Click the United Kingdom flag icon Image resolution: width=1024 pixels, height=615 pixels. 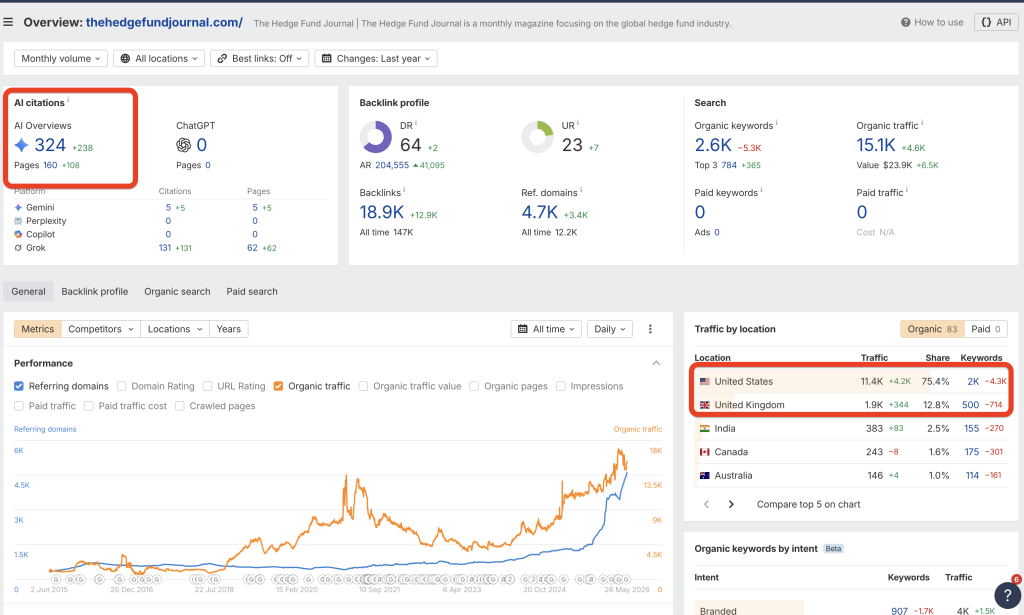point(705,405)
